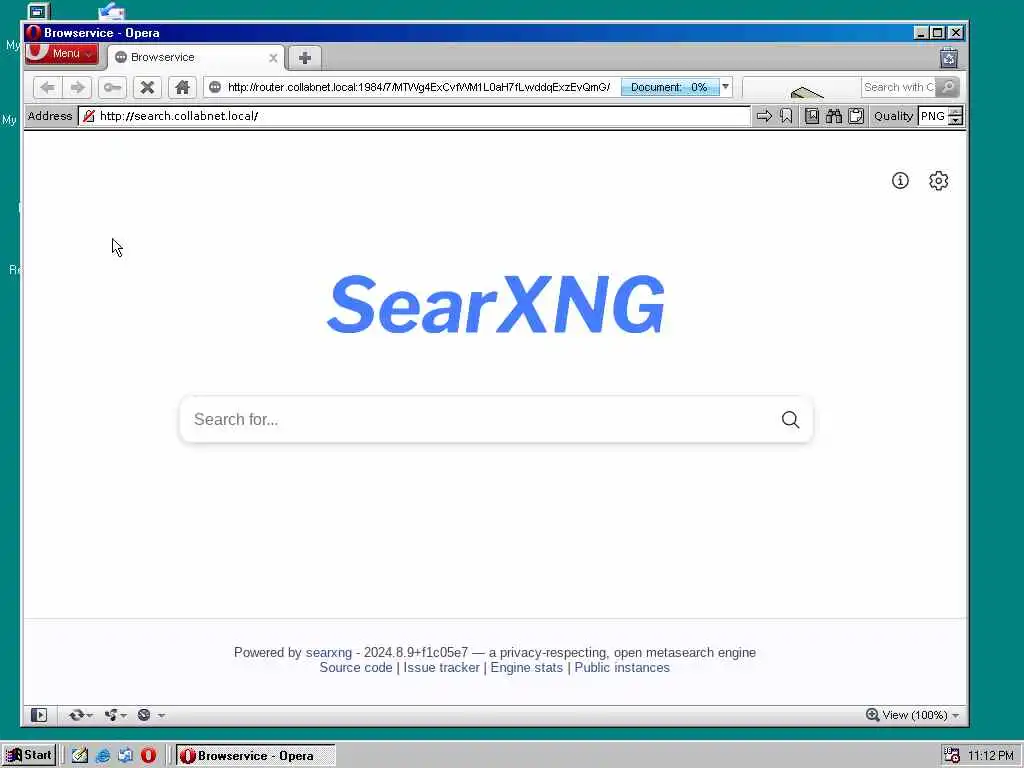Open SearXNG about info icon

pos(900,181)
